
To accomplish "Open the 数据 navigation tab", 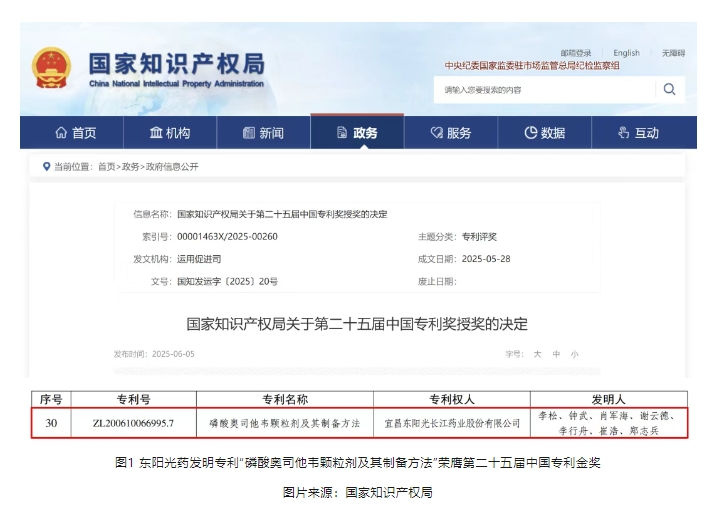I will [x=545, y=133].
